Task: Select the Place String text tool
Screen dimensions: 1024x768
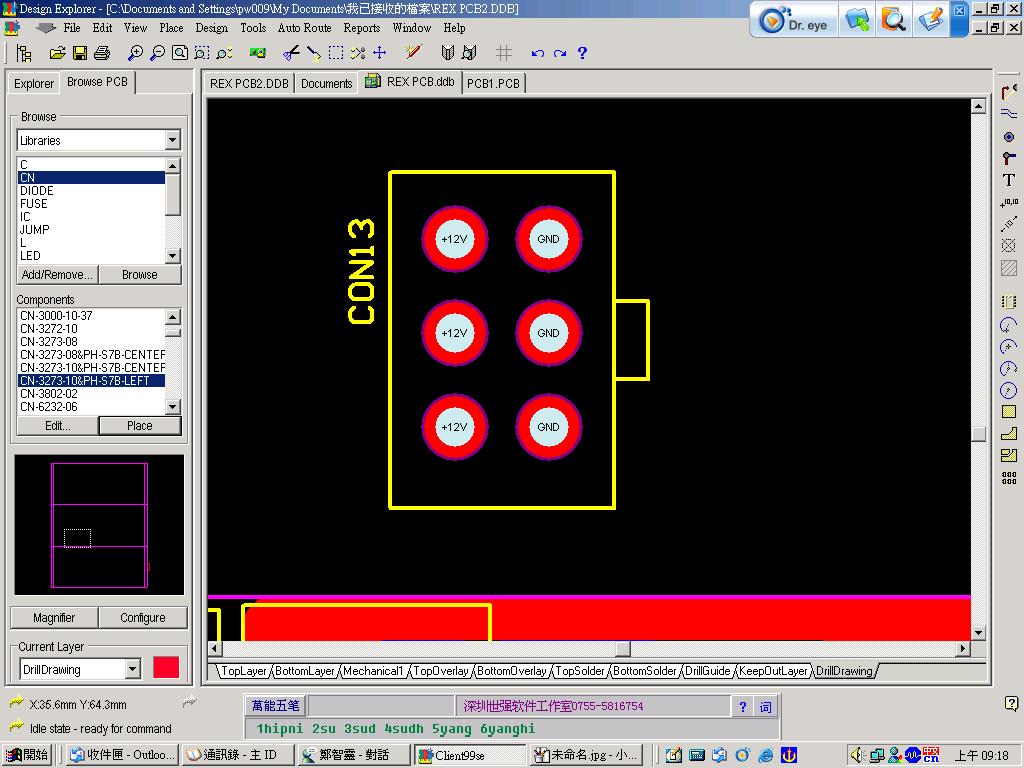Action: (1009, 180)
